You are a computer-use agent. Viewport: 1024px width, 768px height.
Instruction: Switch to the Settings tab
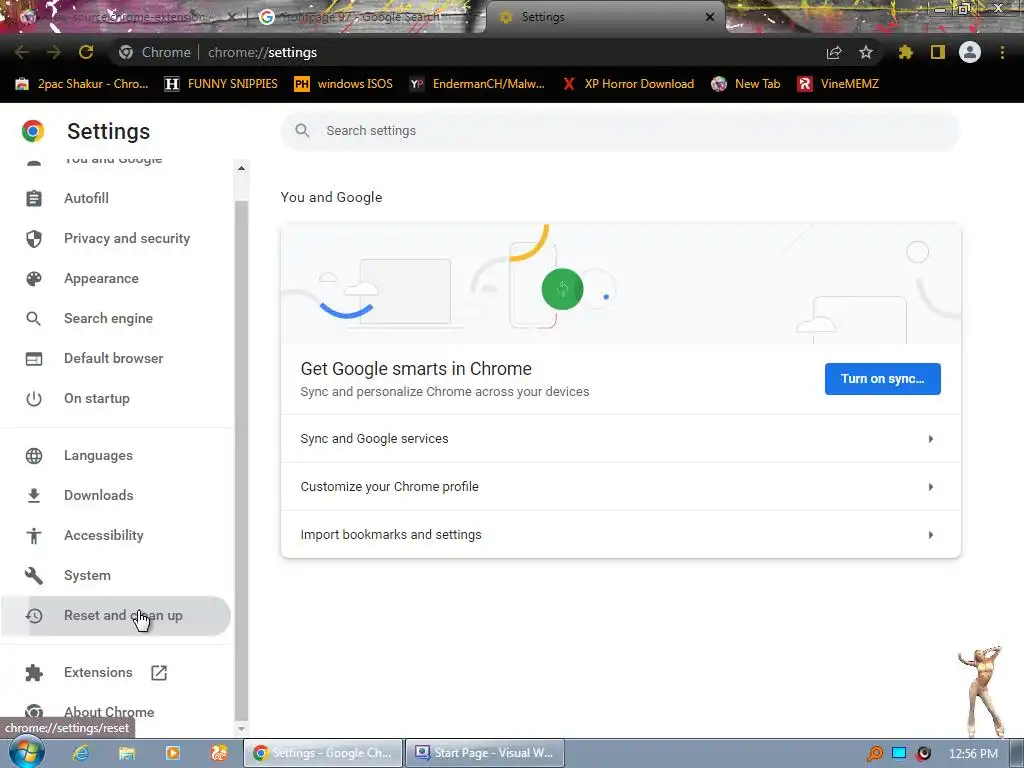[604, 18]
